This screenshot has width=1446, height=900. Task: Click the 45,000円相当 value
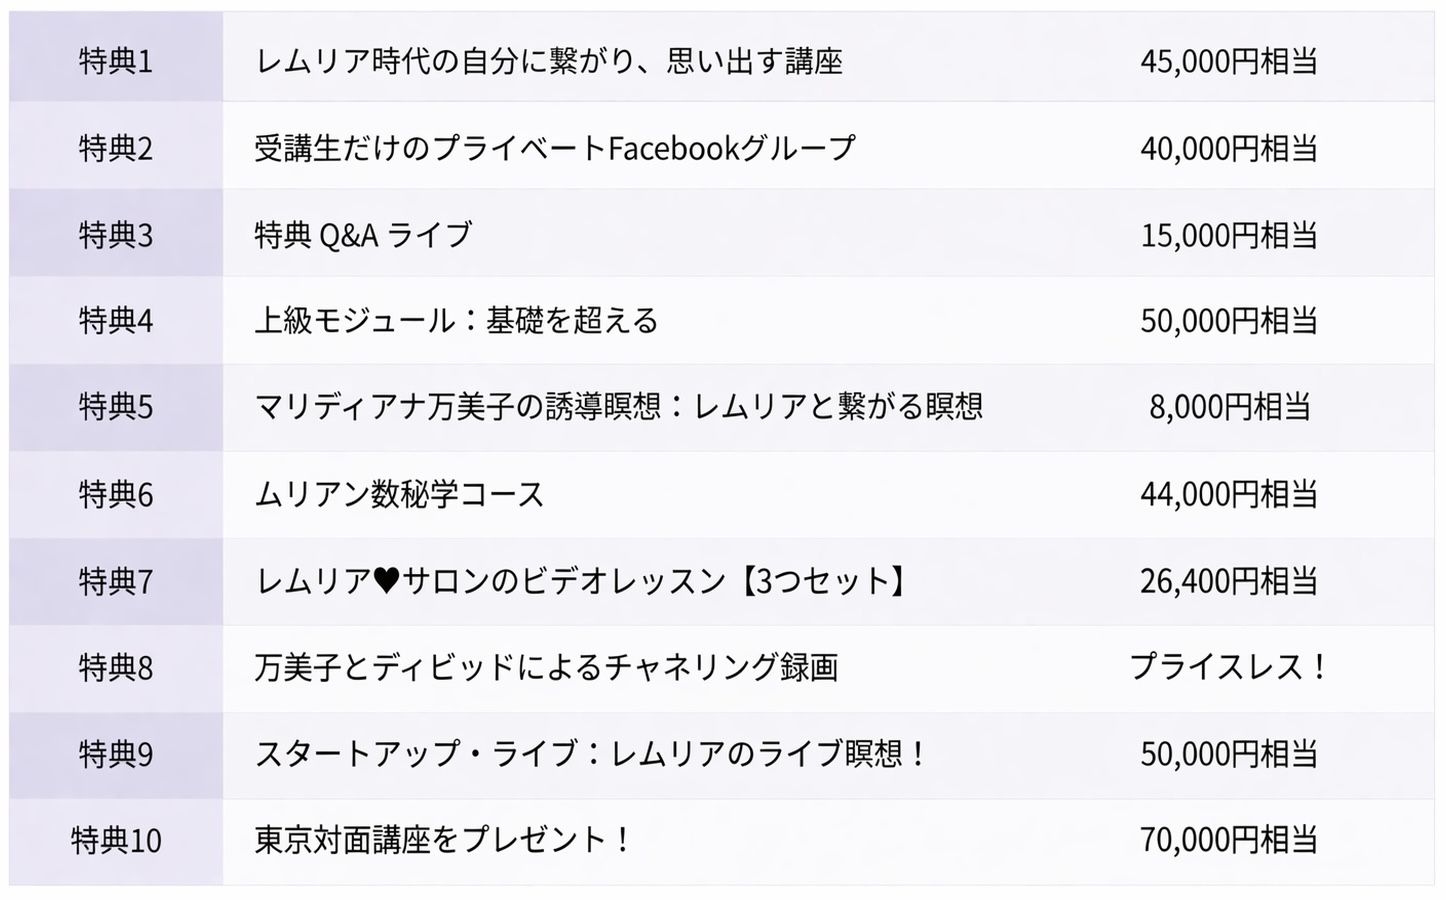pos(1228,62)
